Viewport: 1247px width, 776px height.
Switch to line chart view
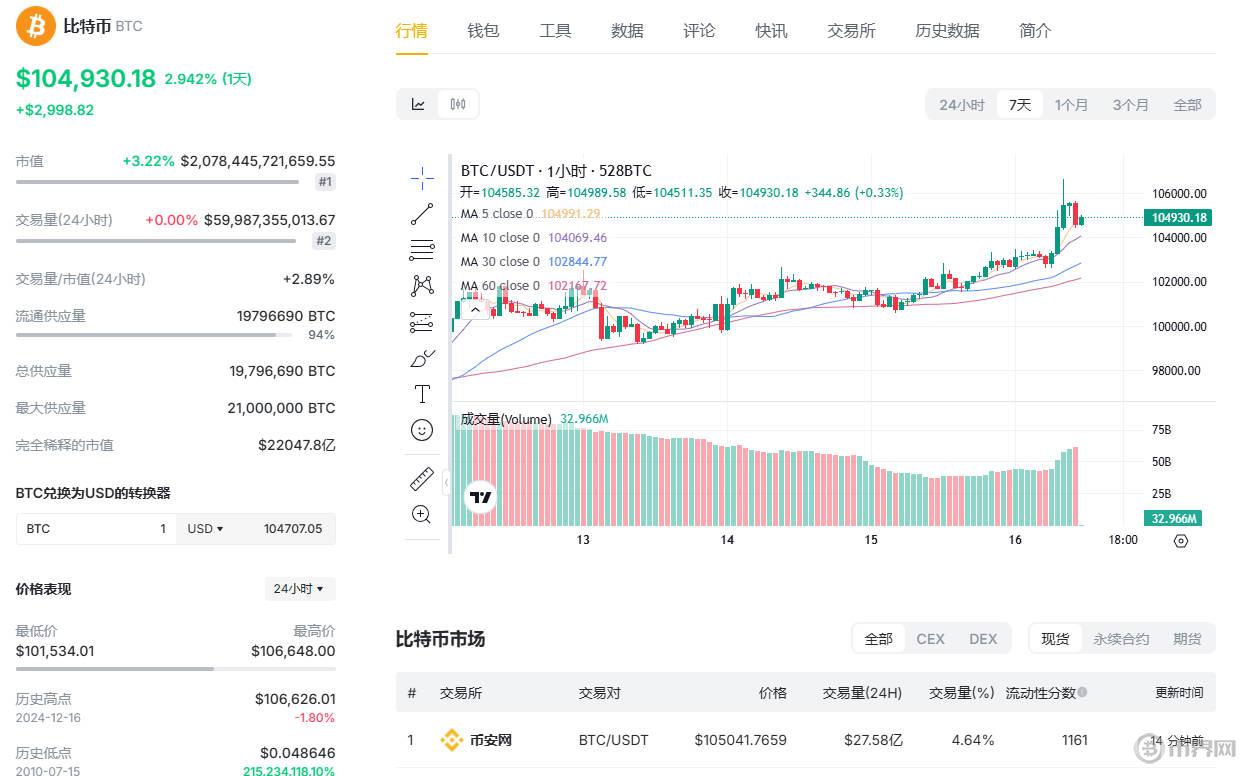click(418, 104)
